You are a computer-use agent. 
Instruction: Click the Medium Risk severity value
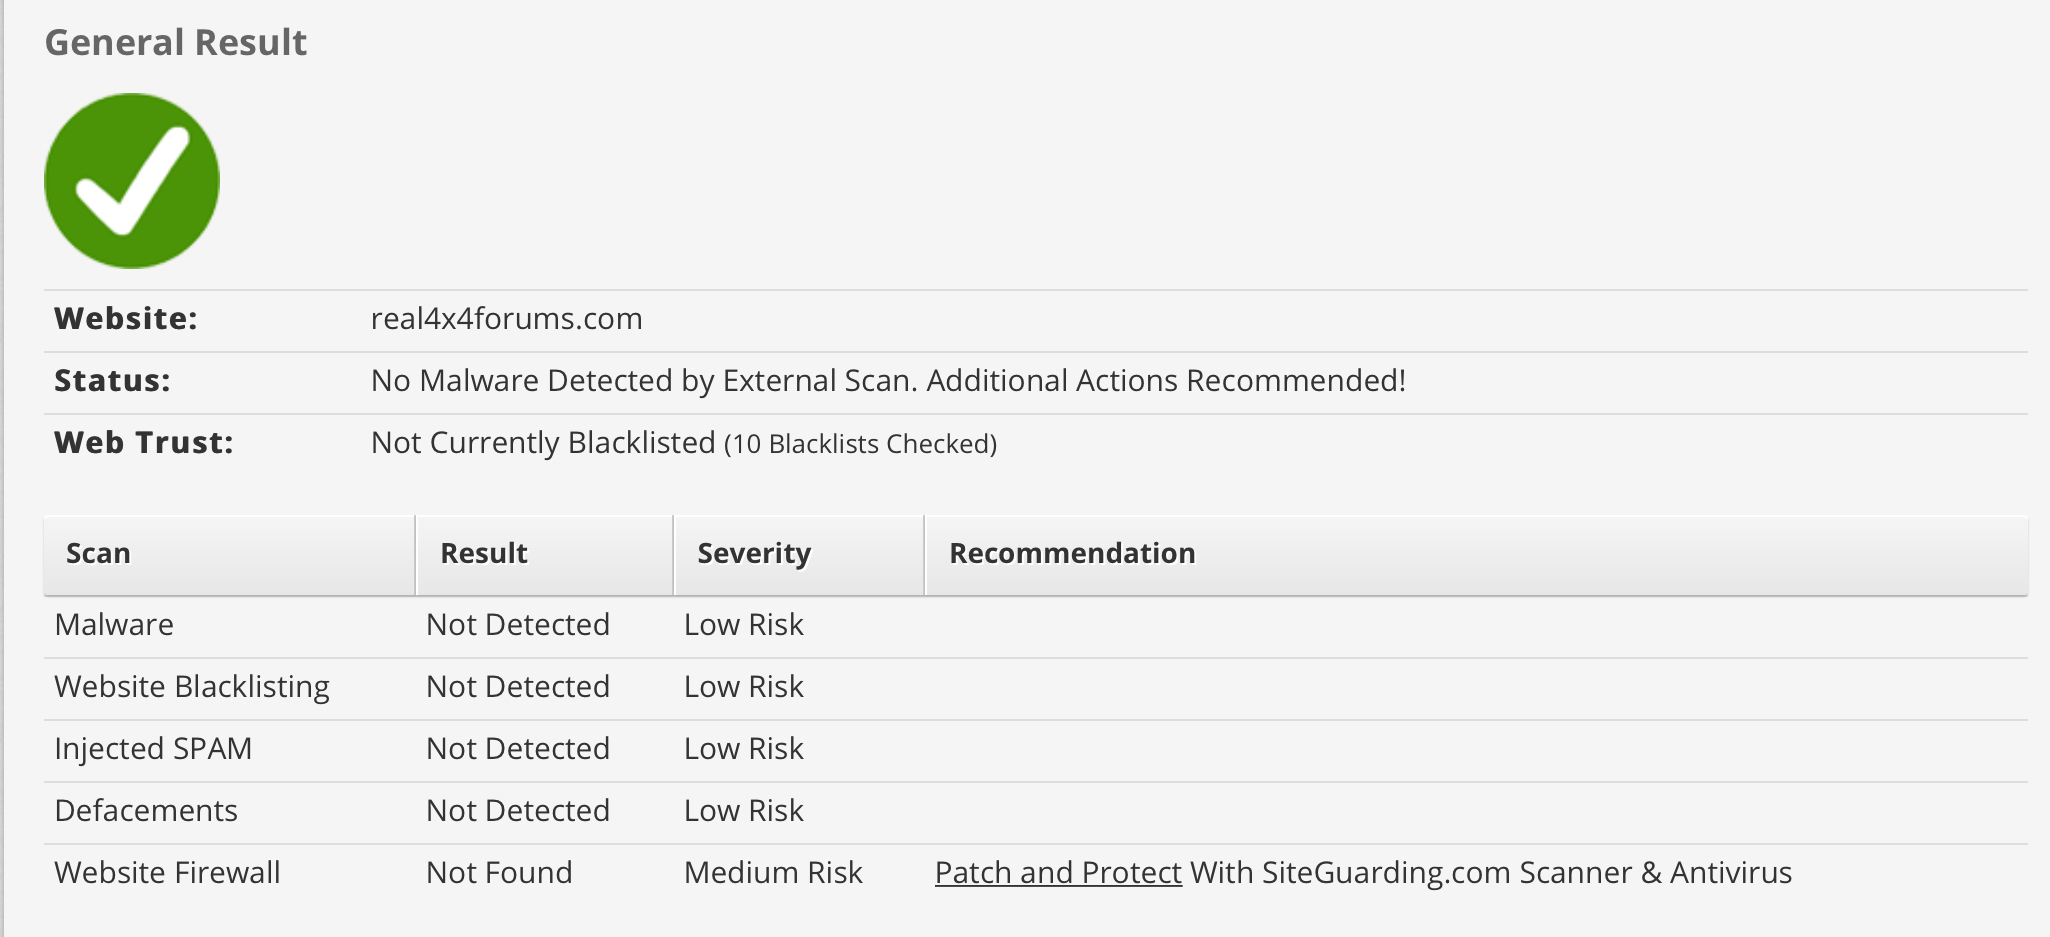click(x=773, y=873)
